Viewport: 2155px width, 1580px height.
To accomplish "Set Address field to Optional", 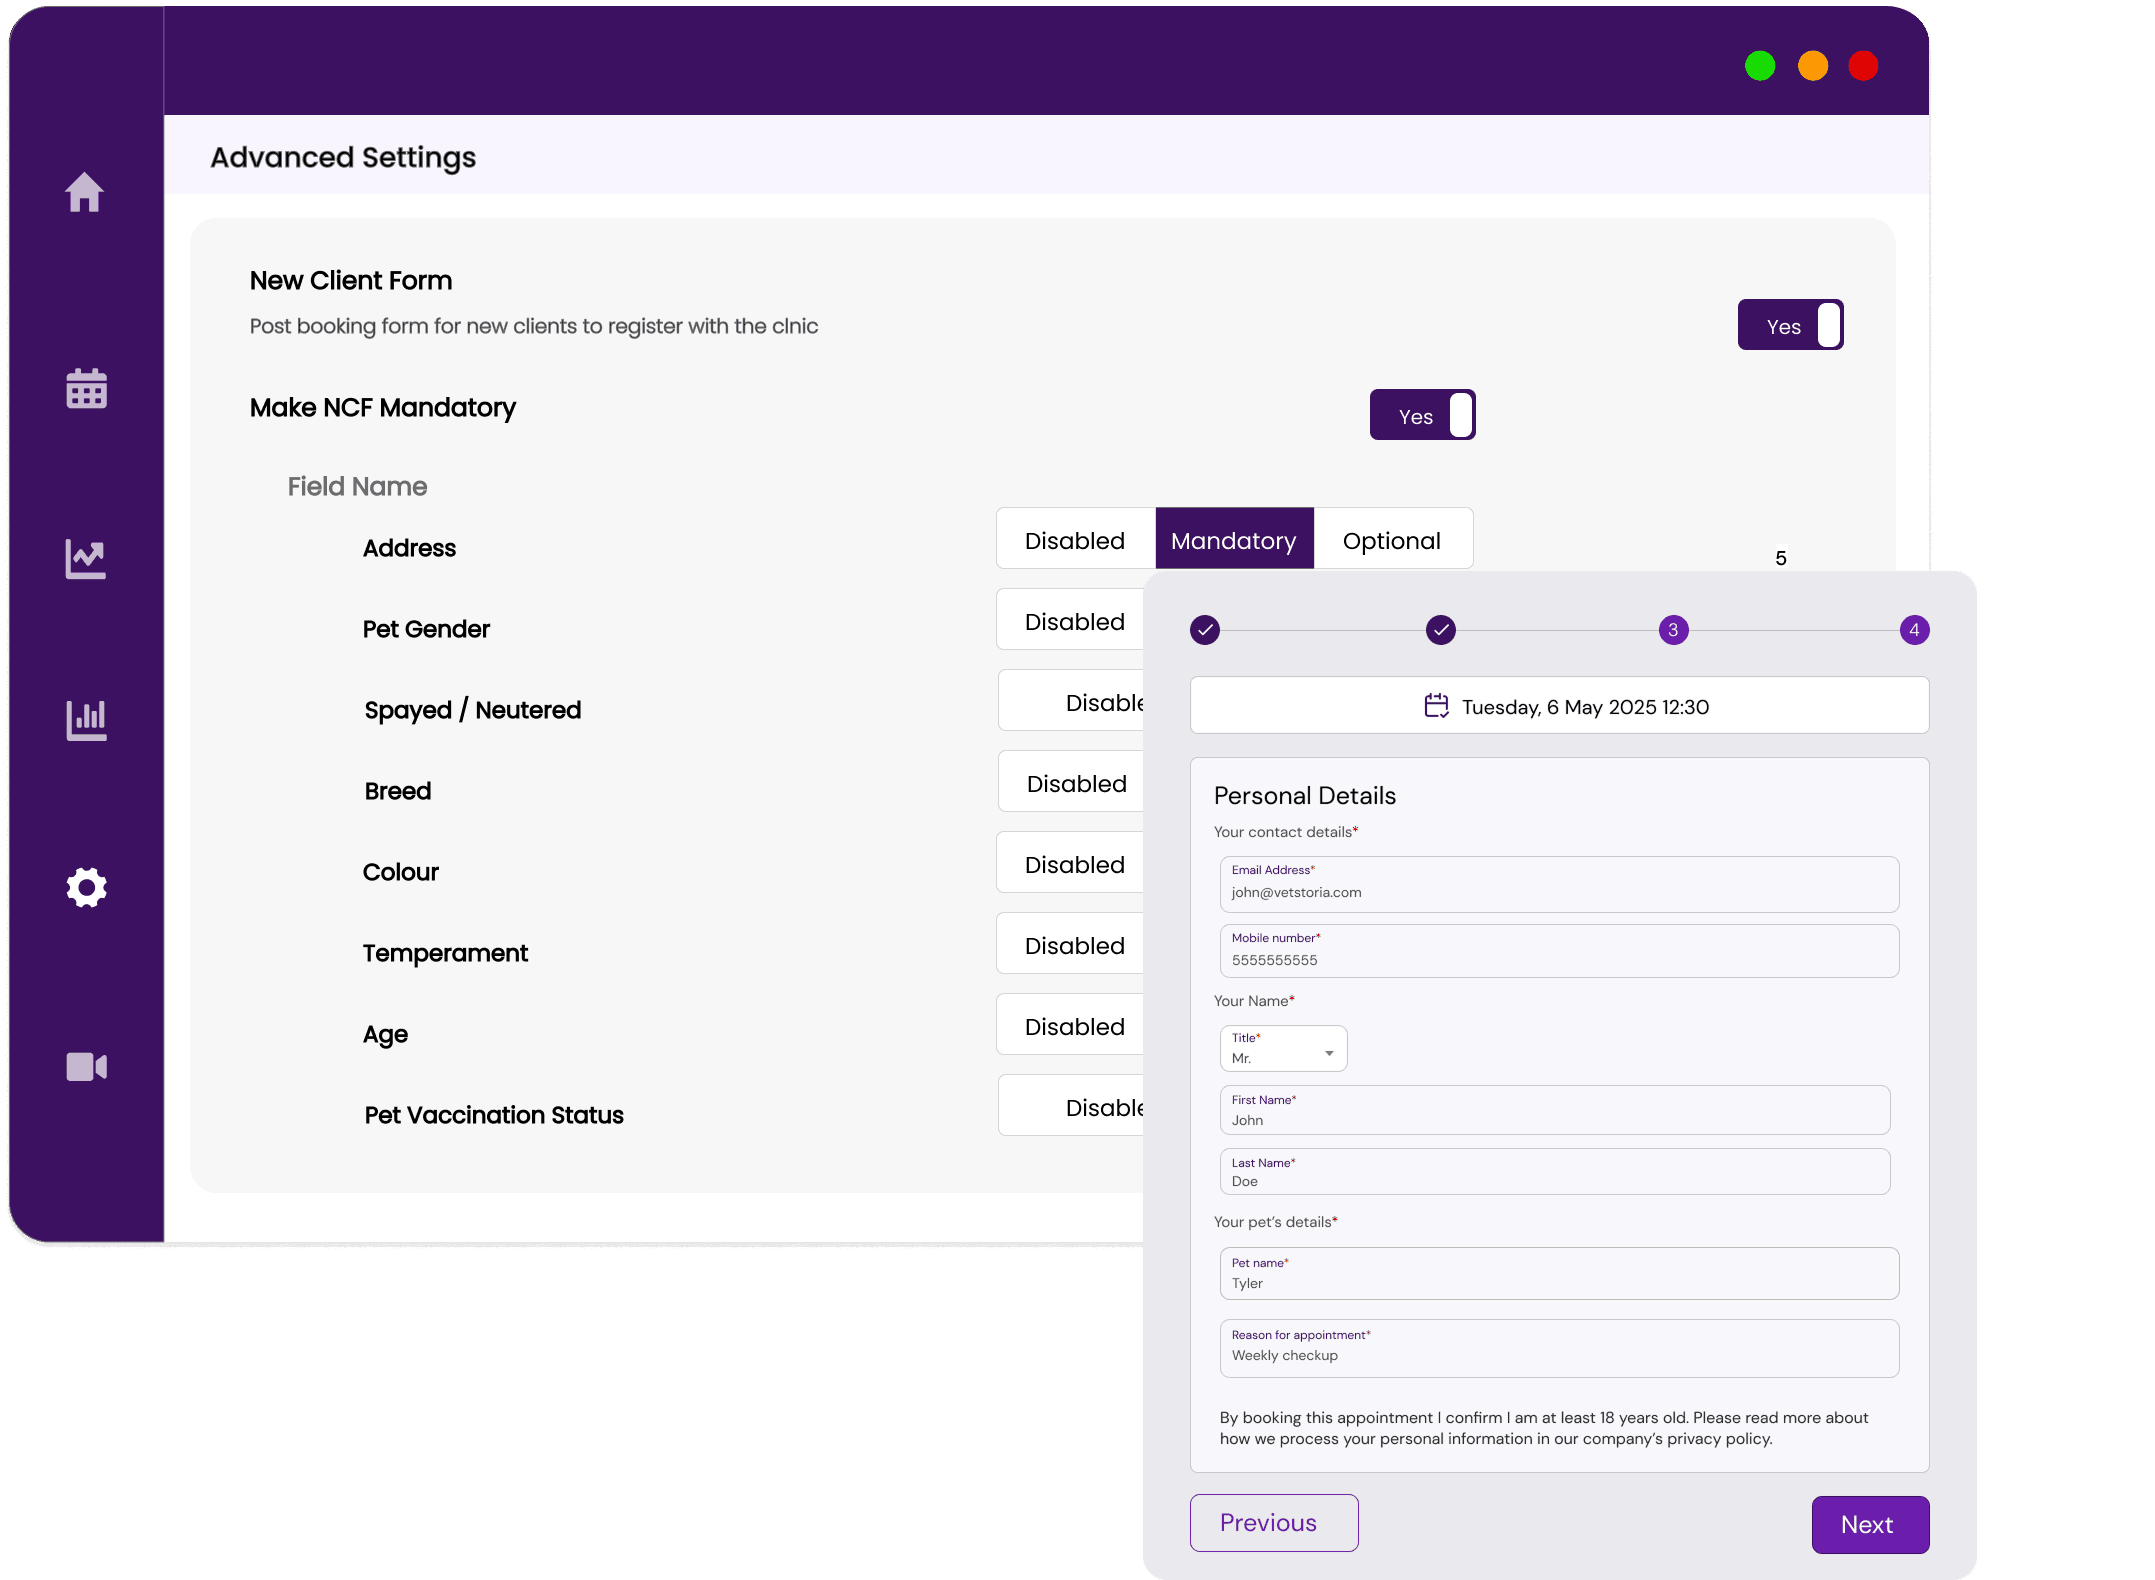I will click(1391, 540).
